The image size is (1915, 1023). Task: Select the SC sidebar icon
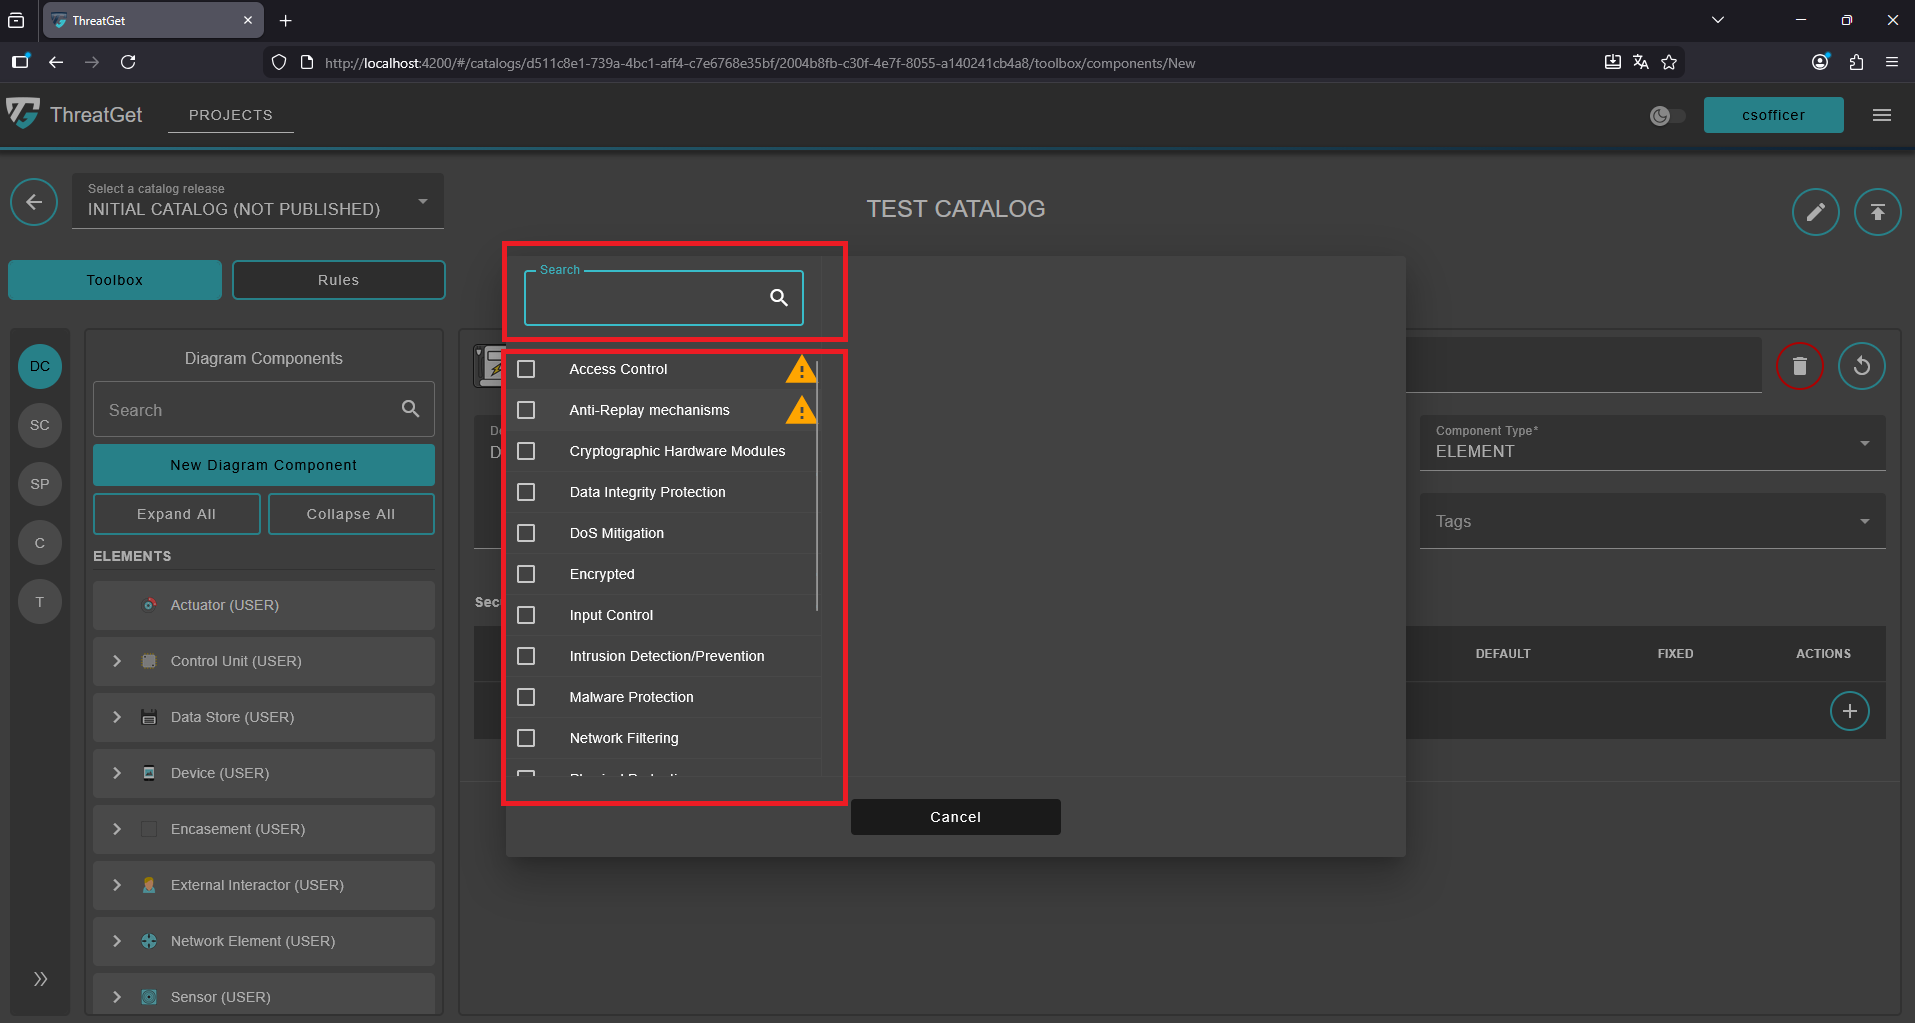(x=39, y=425)
